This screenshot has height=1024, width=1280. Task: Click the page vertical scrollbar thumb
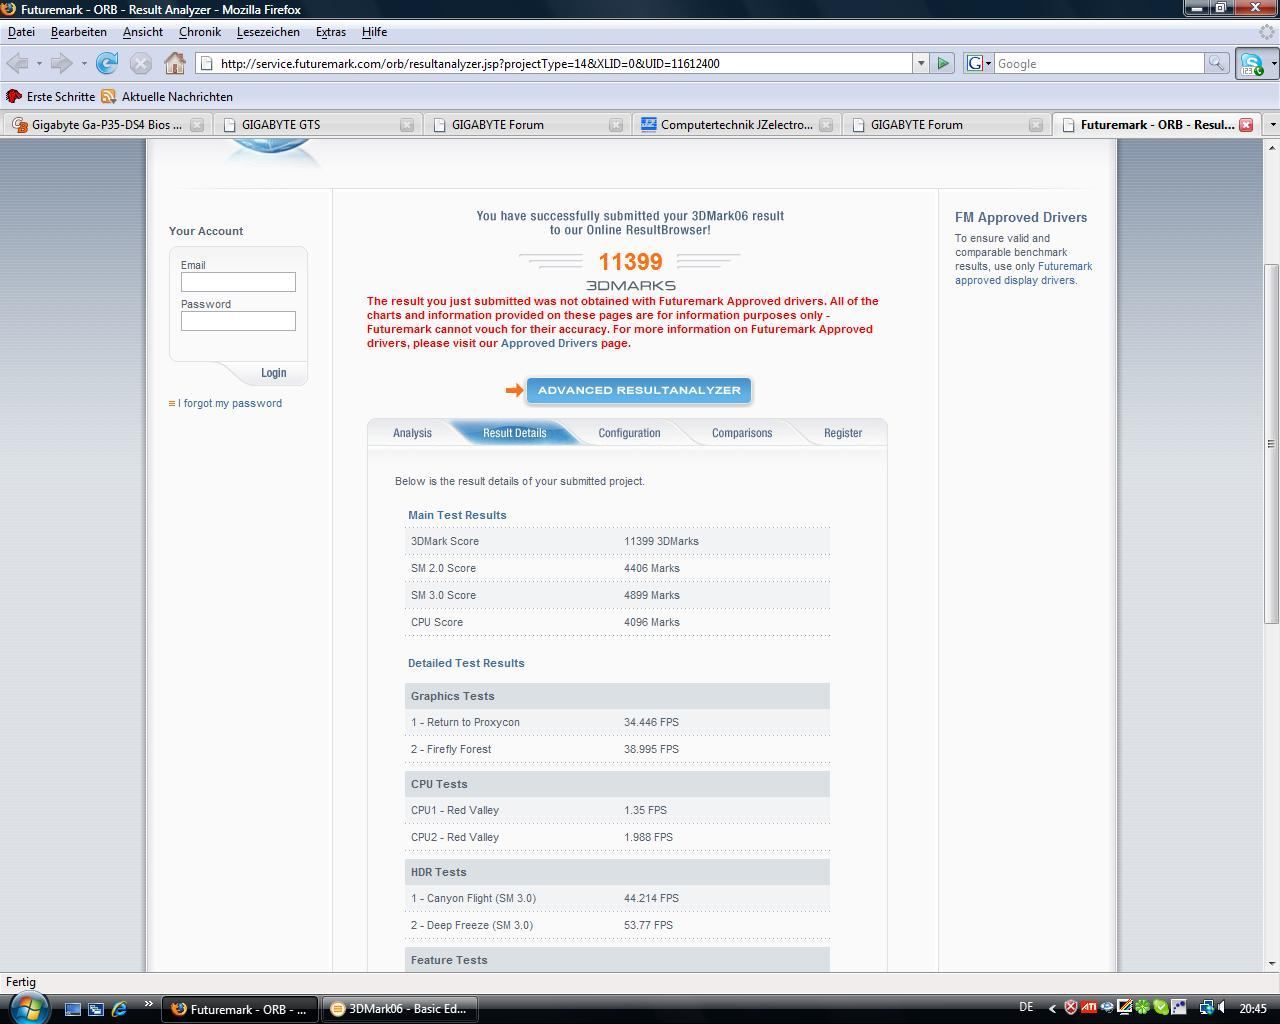pos(1271,444)
